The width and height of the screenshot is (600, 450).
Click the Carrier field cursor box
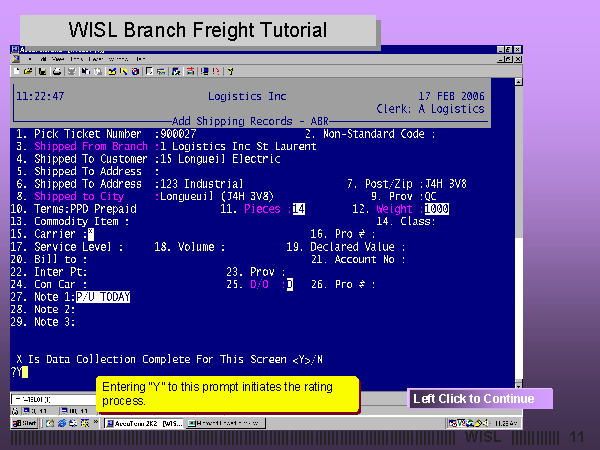[x=91, y=234]
